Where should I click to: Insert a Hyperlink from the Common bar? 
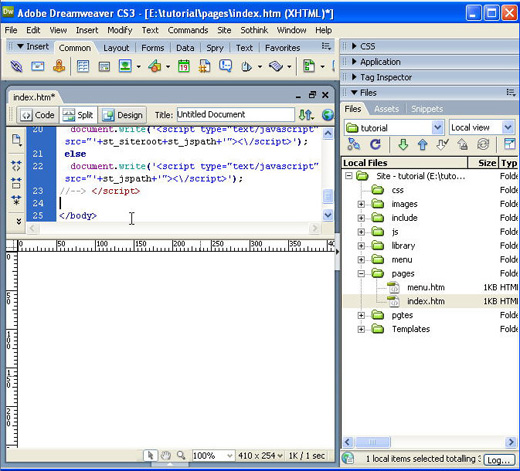click(x=16, y=66)
